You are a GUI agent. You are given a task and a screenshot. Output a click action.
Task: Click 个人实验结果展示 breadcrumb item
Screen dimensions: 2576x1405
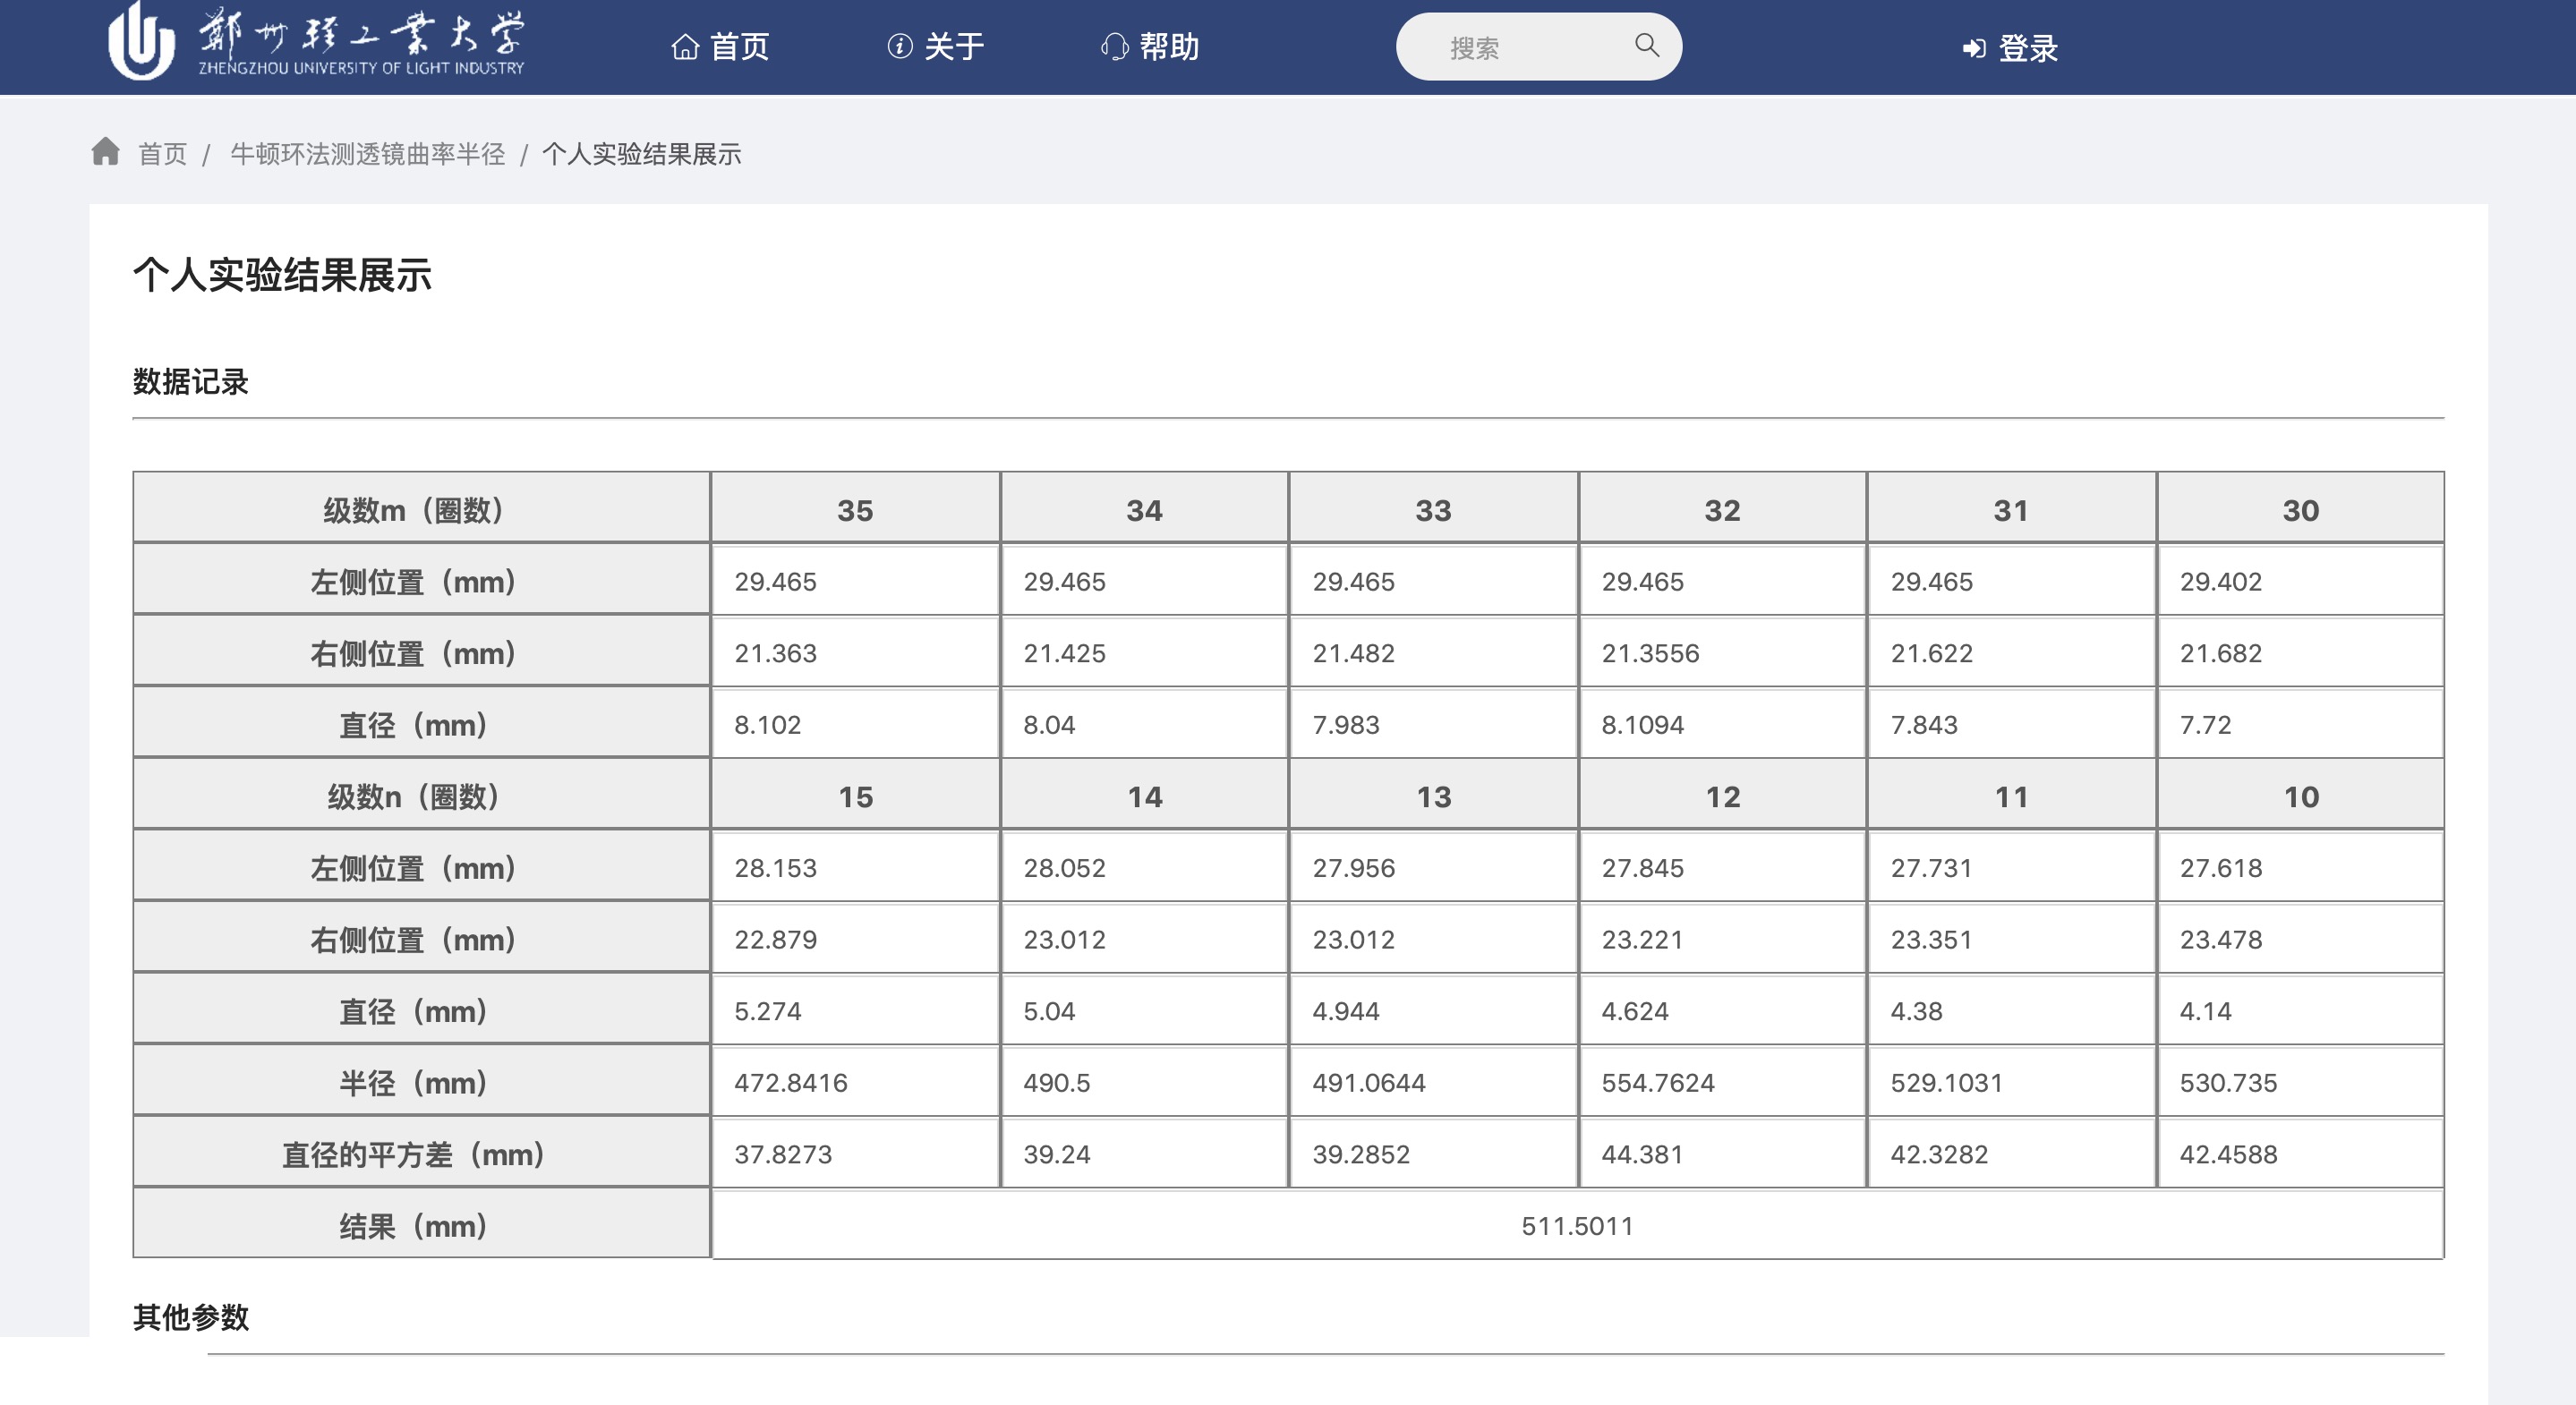pos(641,154)
